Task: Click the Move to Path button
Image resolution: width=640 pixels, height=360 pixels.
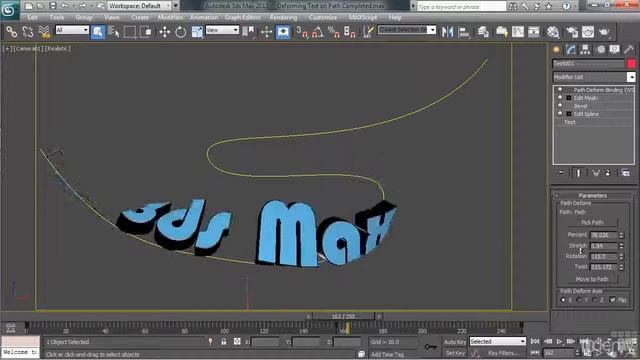Action: [x=592, y=279]
